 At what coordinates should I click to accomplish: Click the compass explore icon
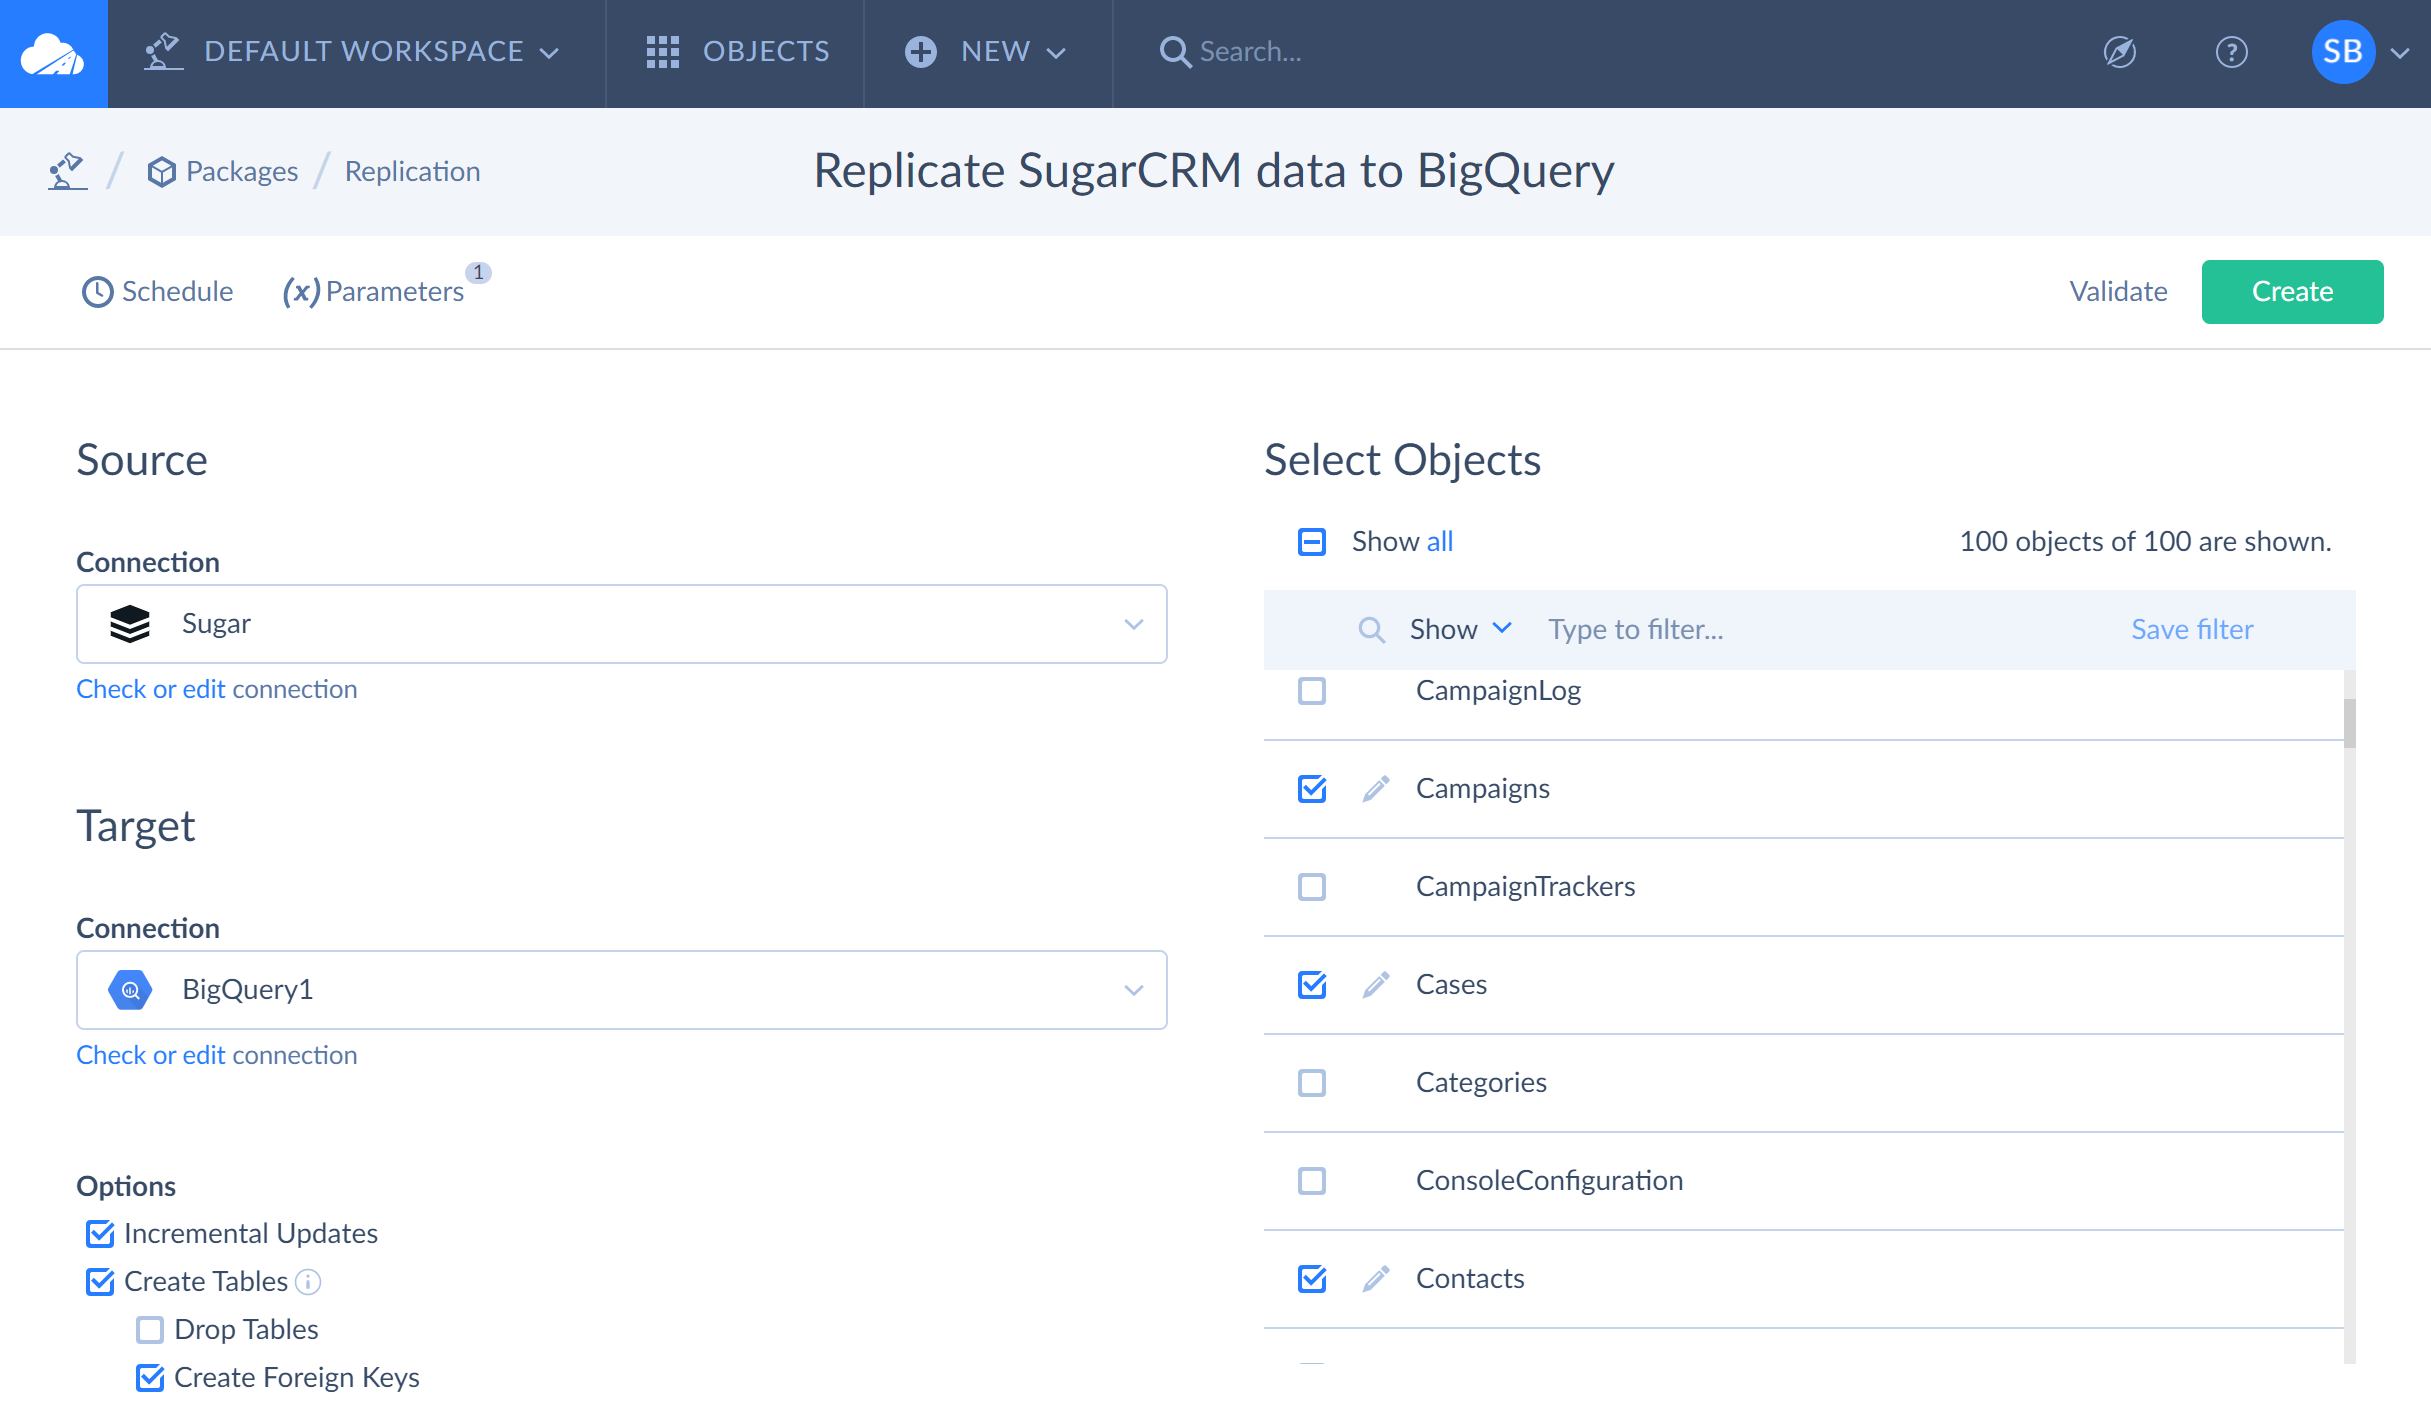2119,52
